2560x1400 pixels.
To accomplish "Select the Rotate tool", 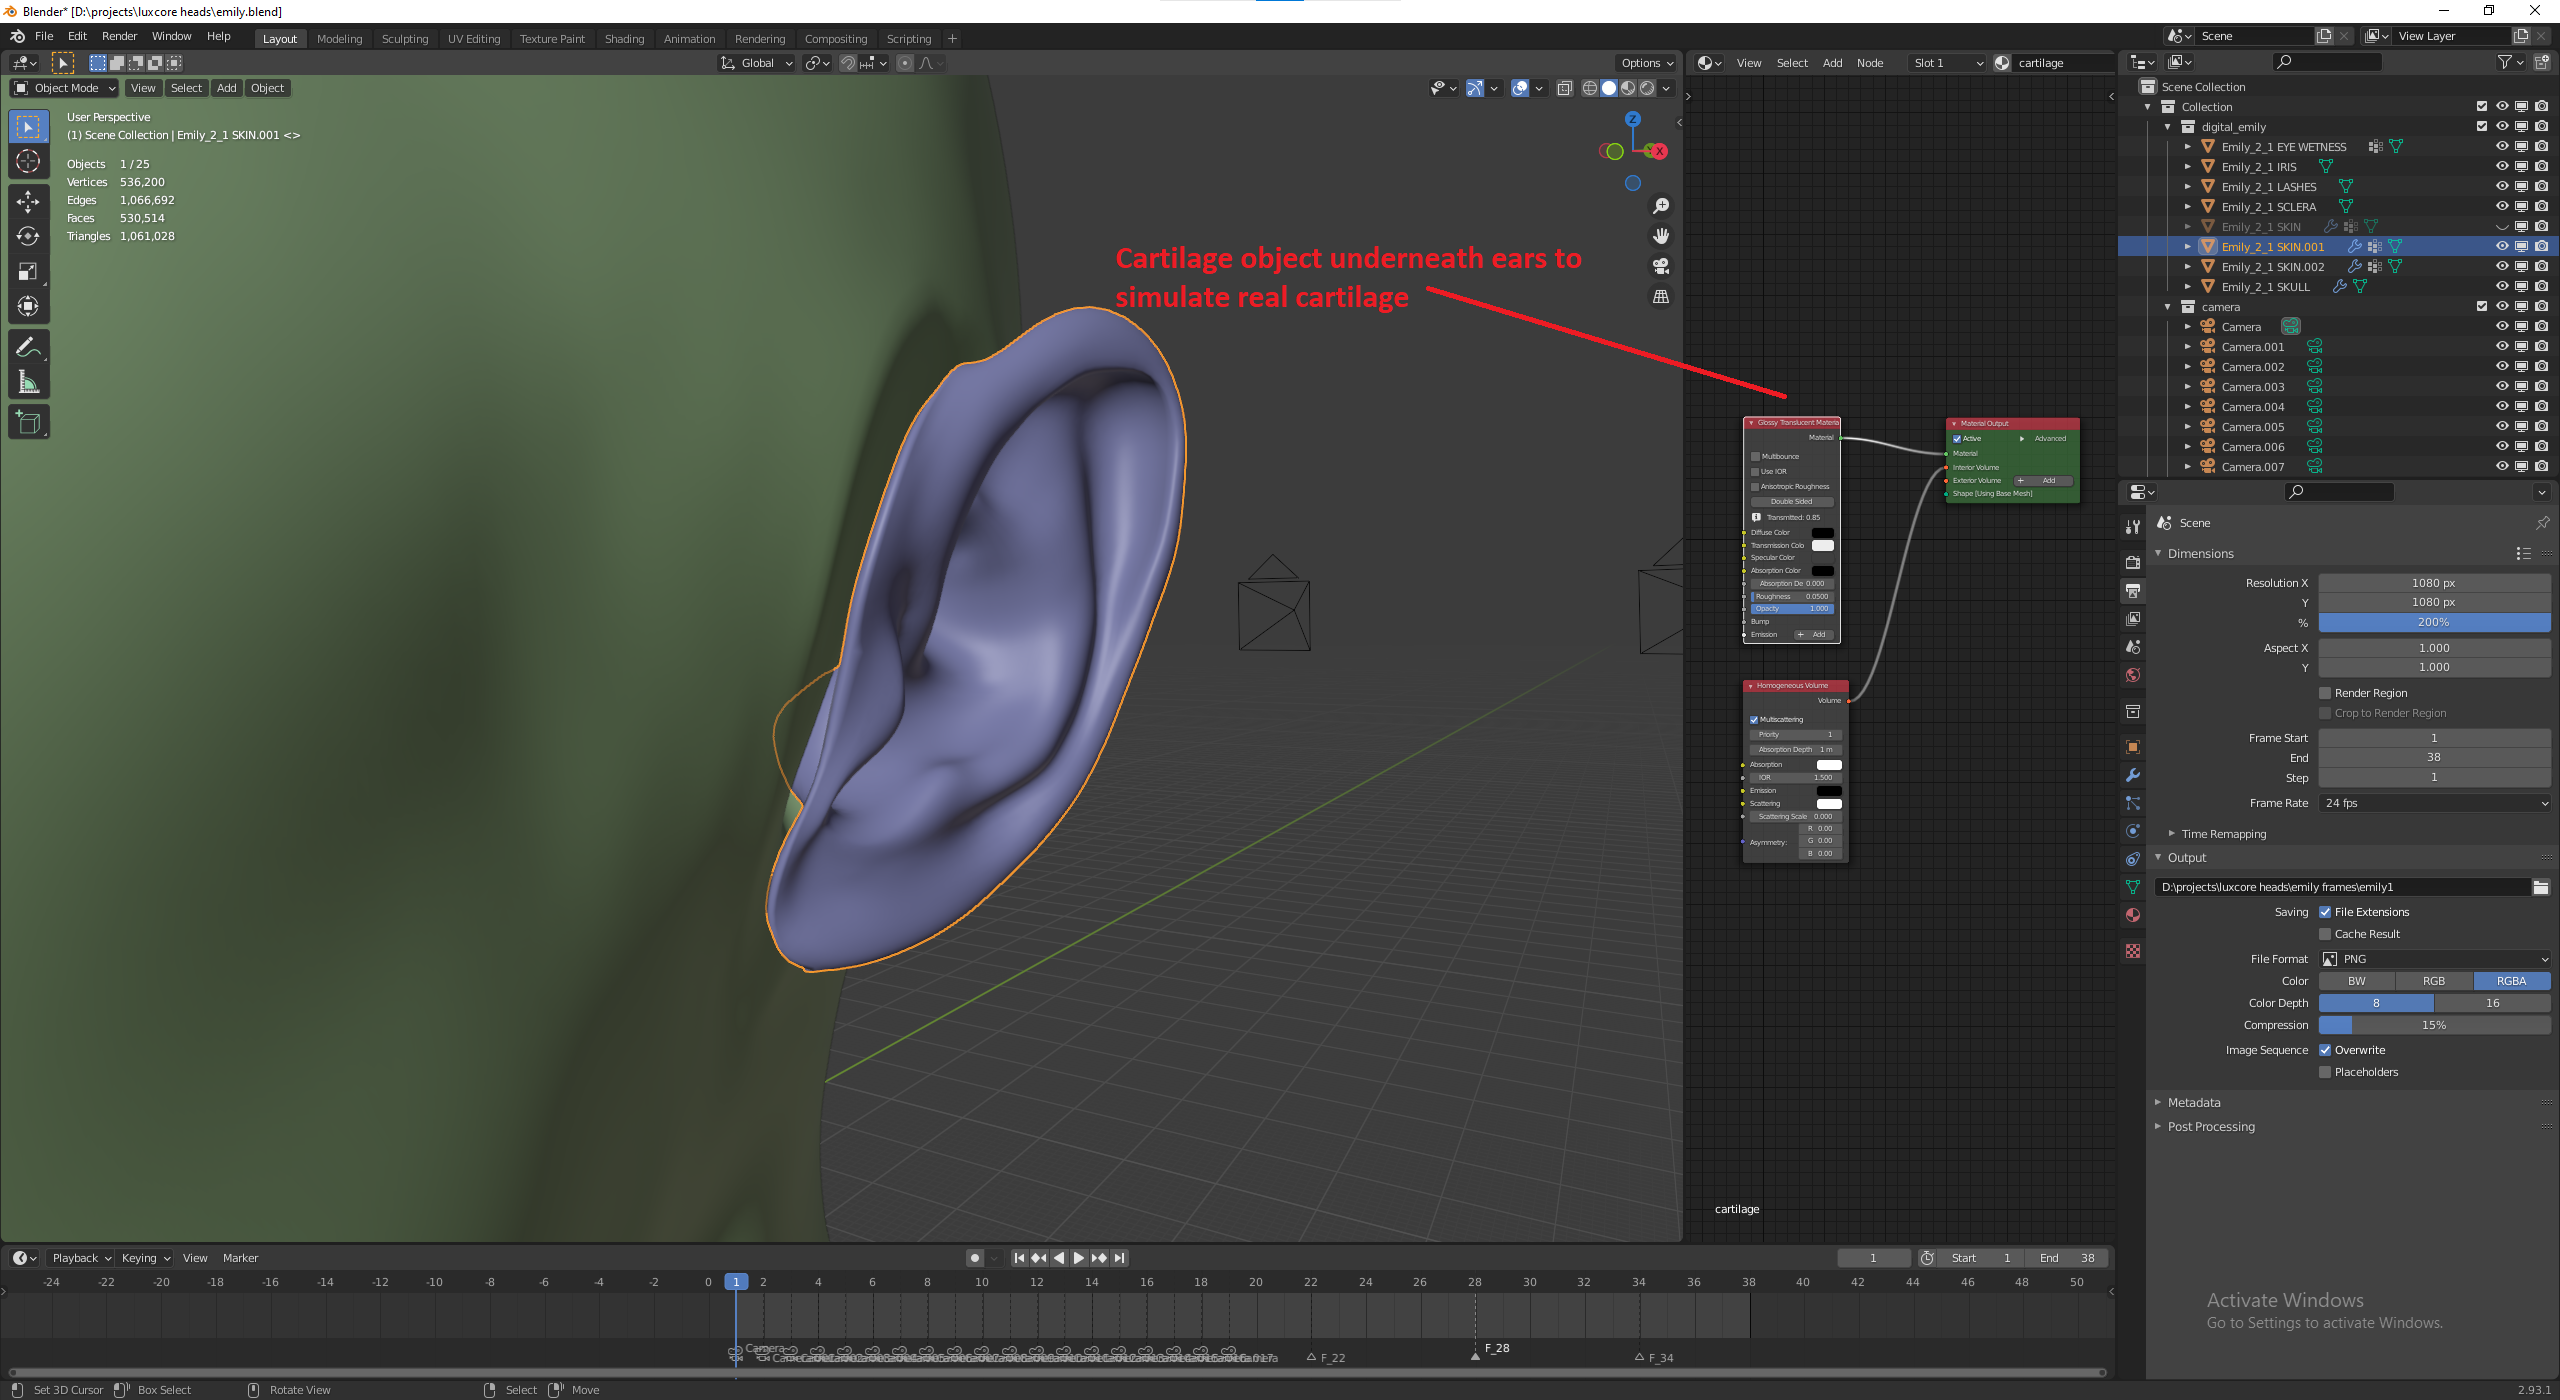I will 28,236.
